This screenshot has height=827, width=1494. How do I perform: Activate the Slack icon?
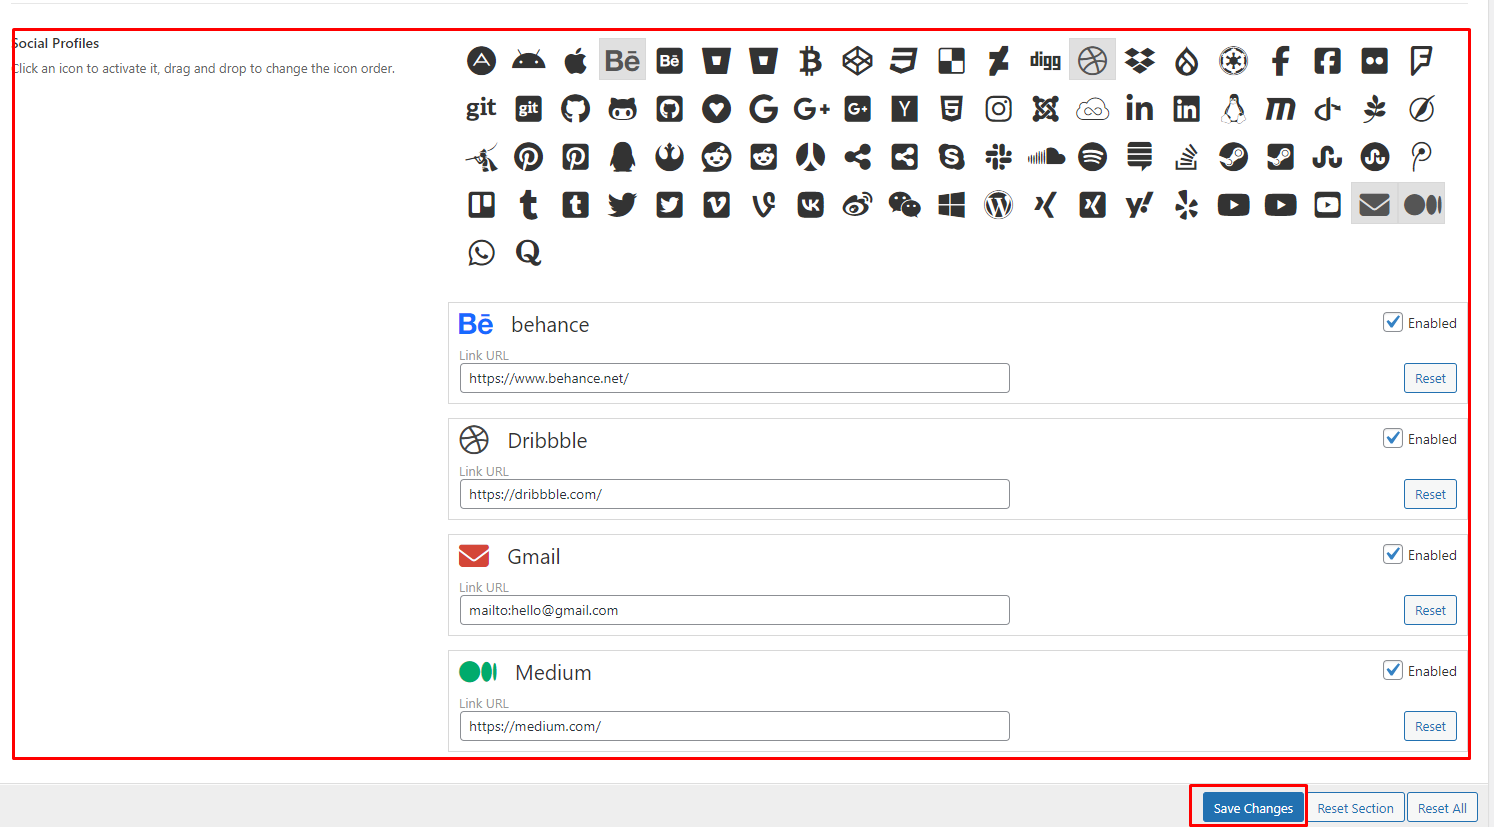(998, 157)
